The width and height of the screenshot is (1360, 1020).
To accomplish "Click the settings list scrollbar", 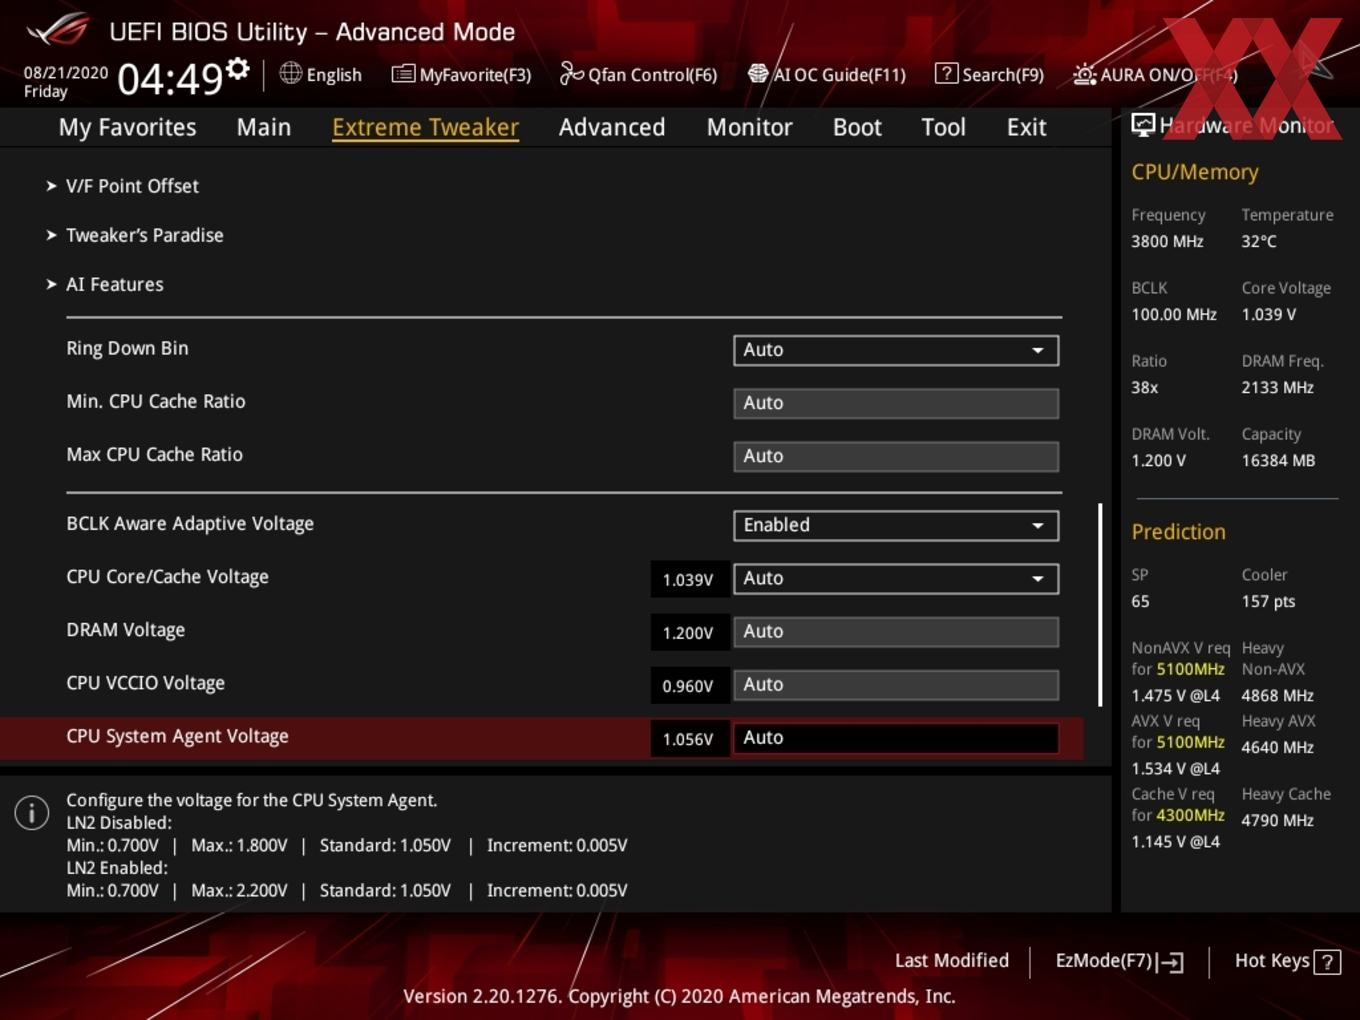I will (1100, 605).
